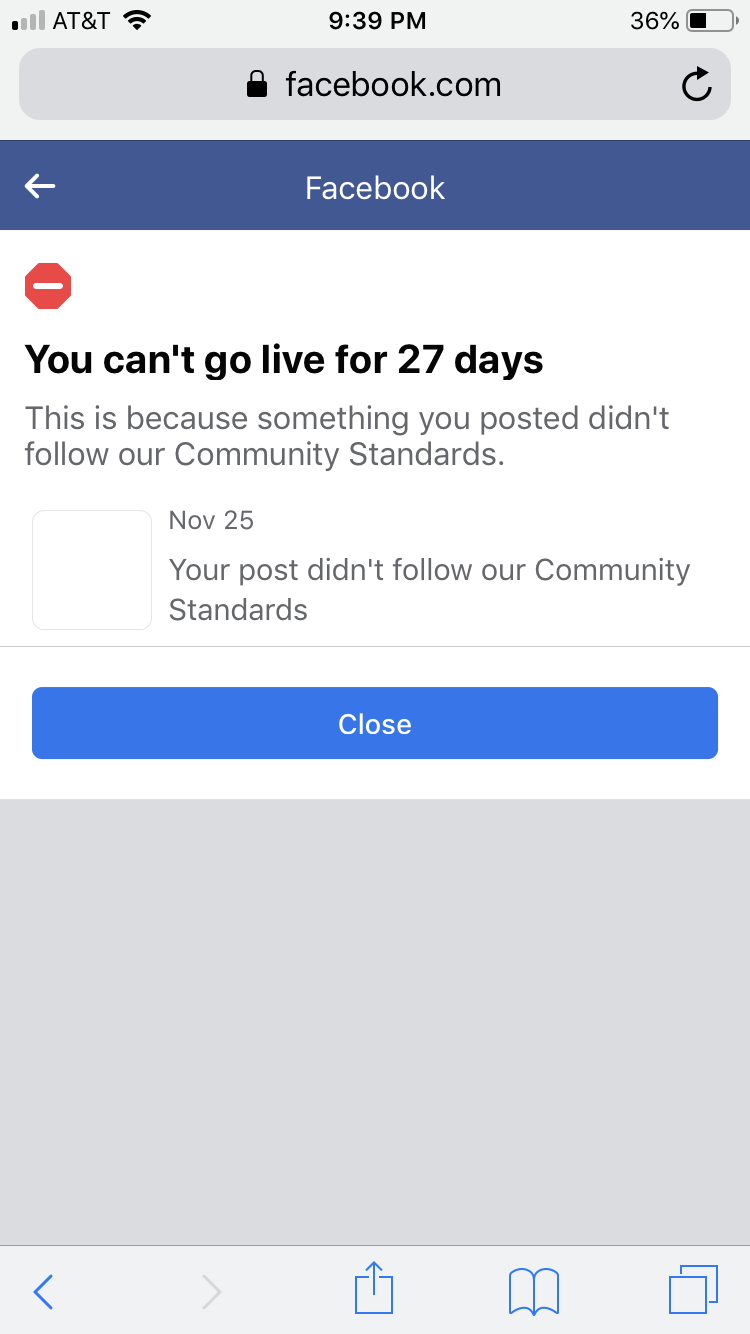Viewport: 750px width, 1334px height.
Task: Tap the Nov 25 post date
Action: click(211, 520)
